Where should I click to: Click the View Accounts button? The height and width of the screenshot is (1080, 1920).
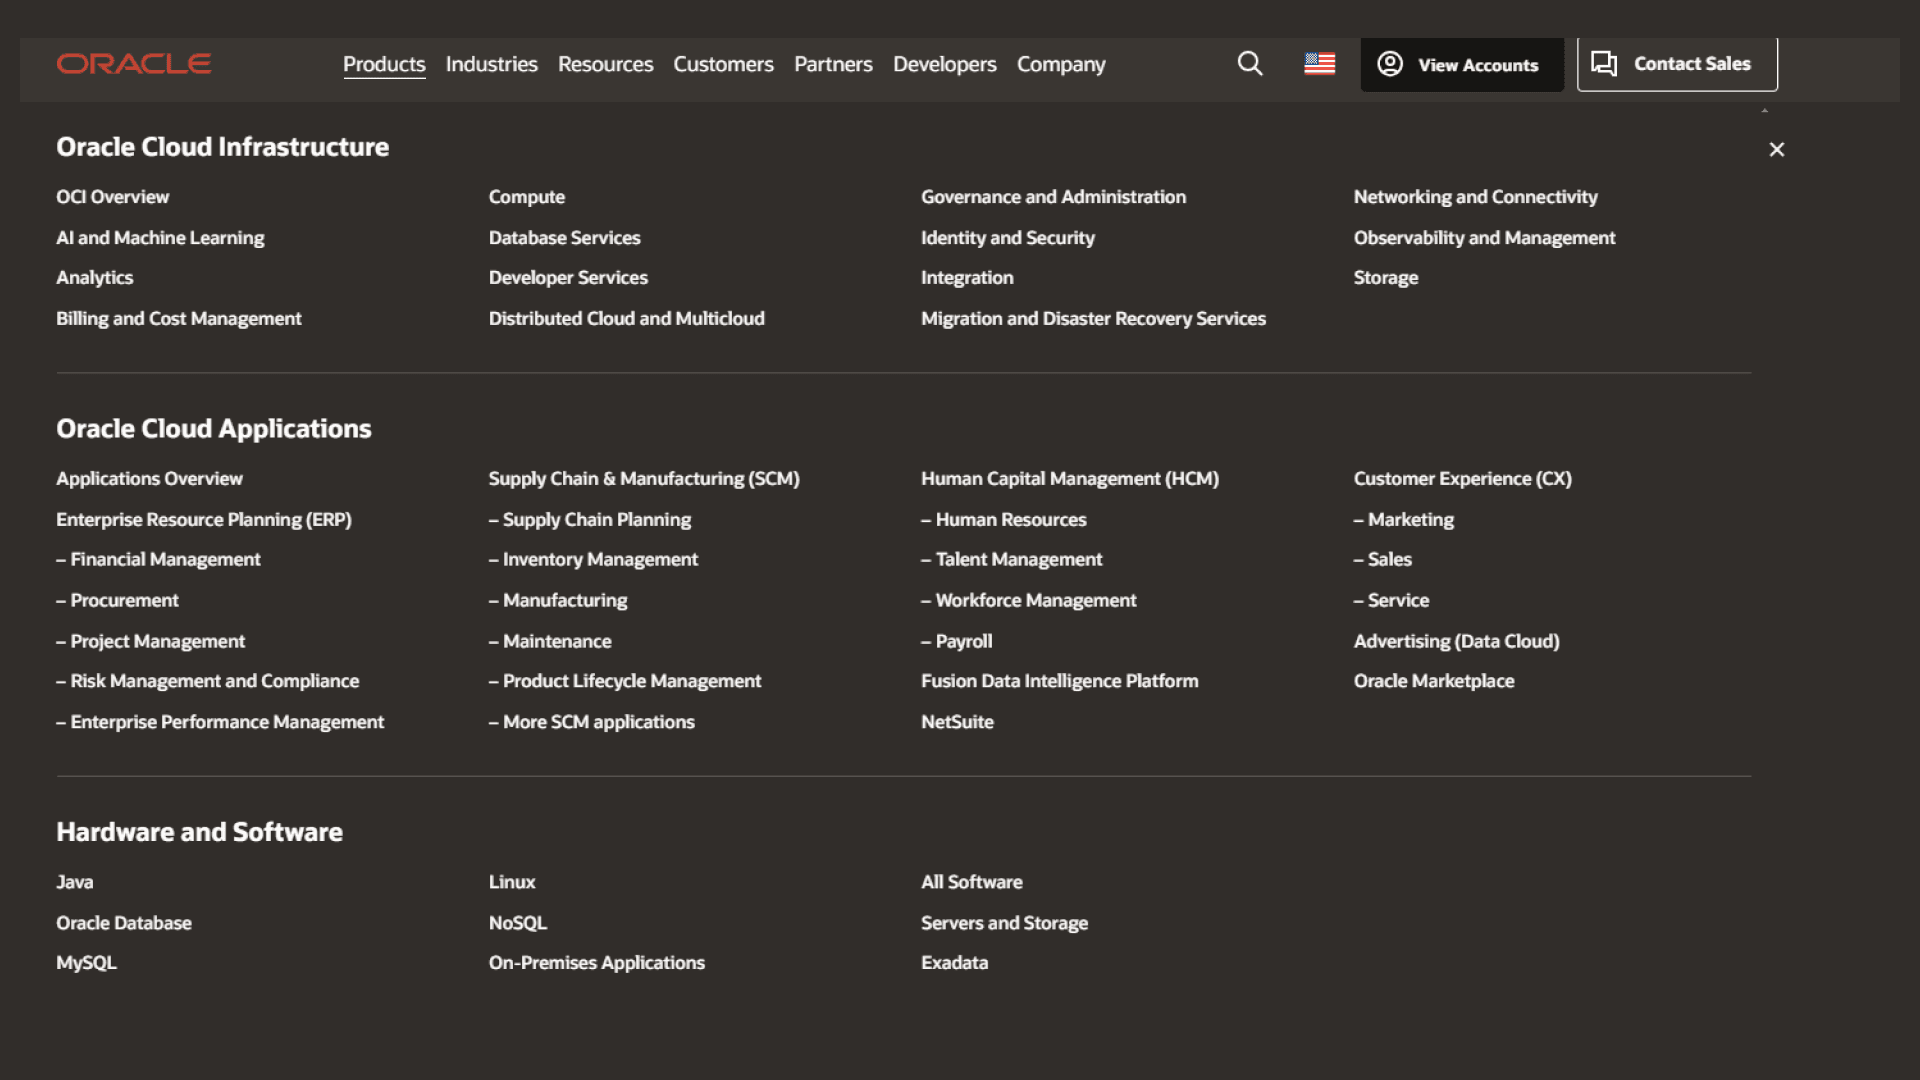click(1462, 65)
